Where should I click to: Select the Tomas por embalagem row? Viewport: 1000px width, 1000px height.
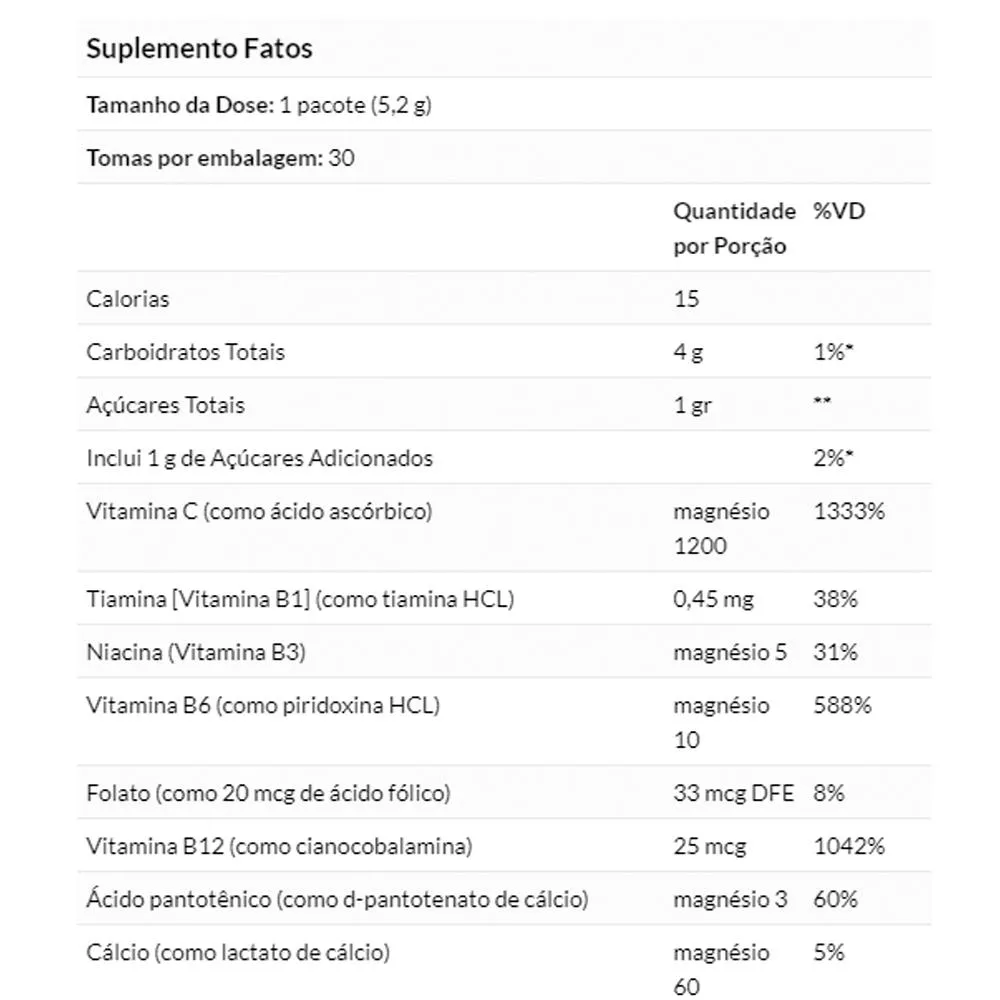click(x=504, y=158)
